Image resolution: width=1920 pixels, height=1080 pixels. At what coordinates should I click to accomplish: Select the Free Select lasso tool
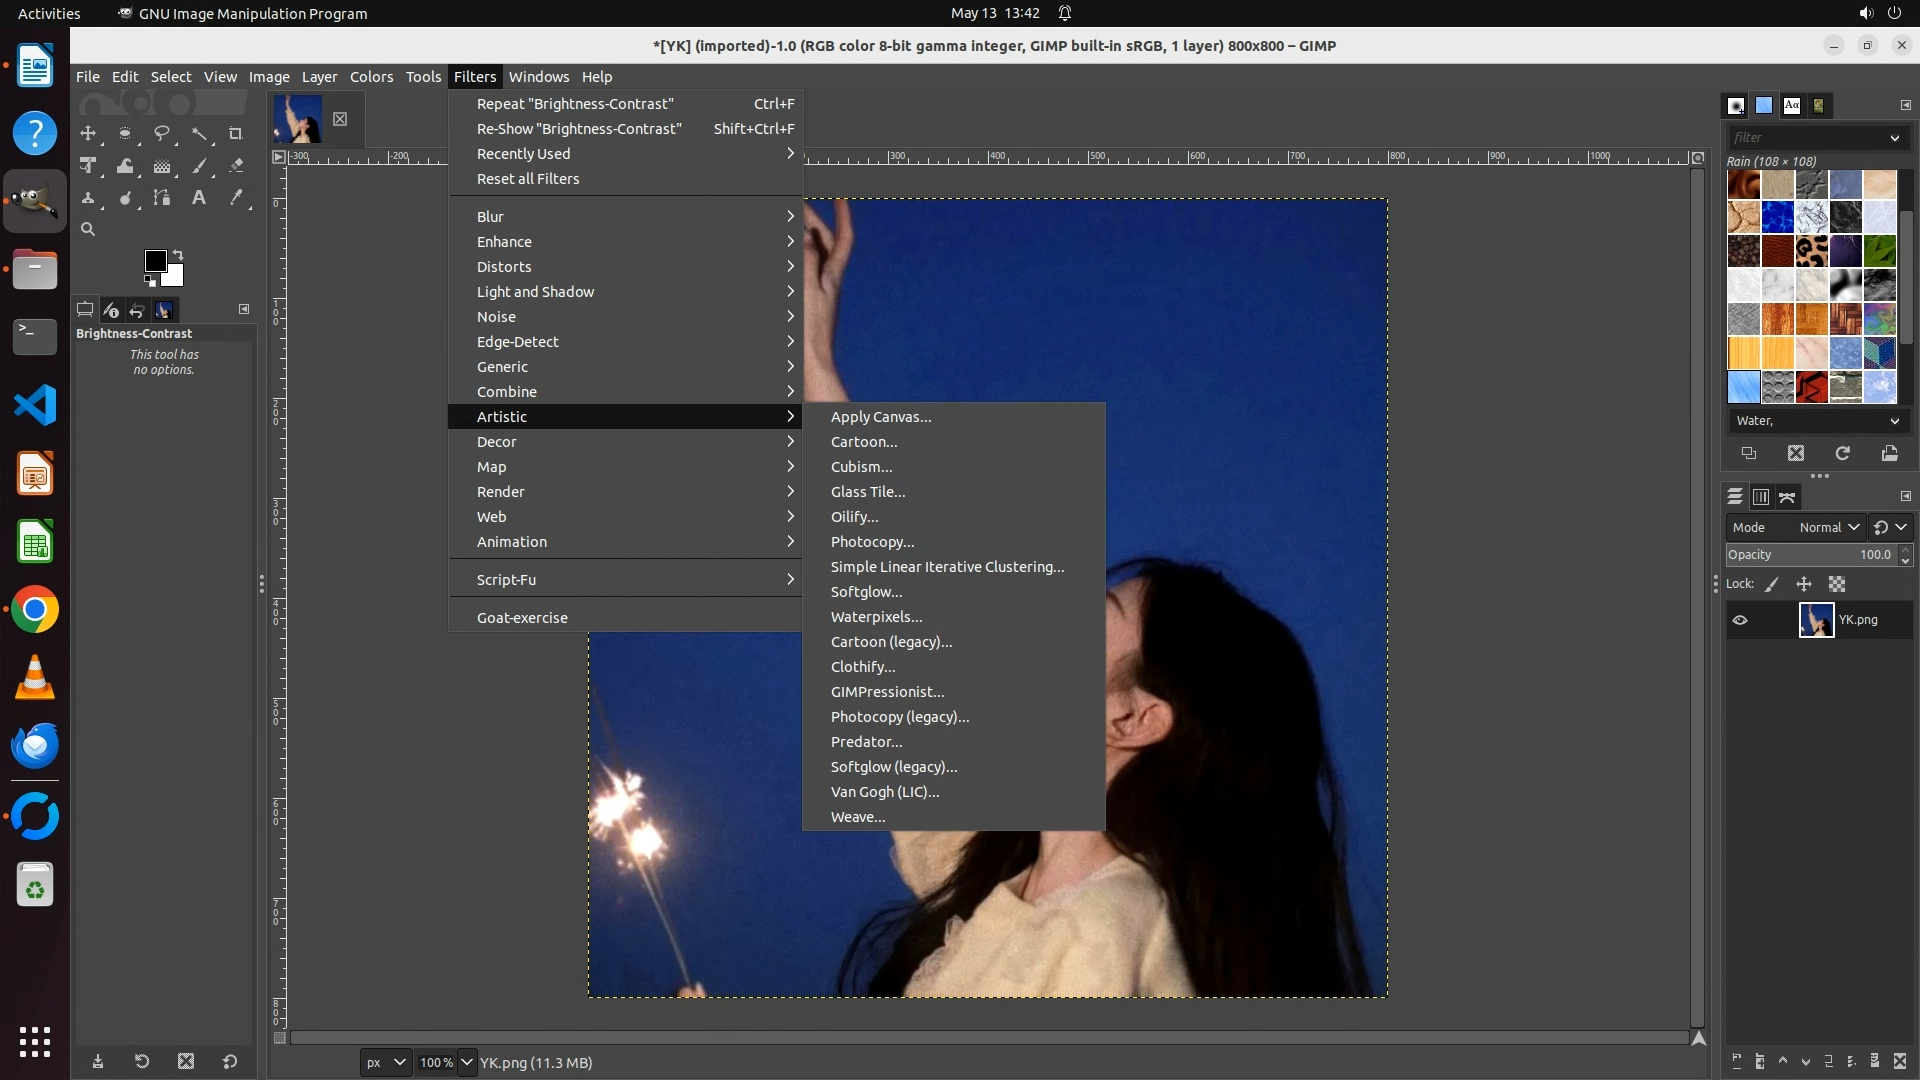coord(162,133)
